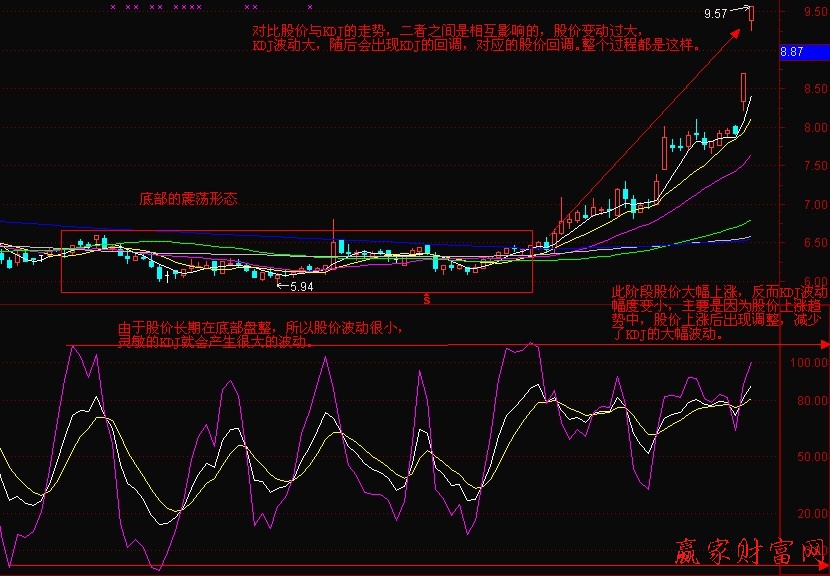Click the 5.94 low price marker
Screen dimensions: 830x576
pyautogui.click(x=300, y=286)
